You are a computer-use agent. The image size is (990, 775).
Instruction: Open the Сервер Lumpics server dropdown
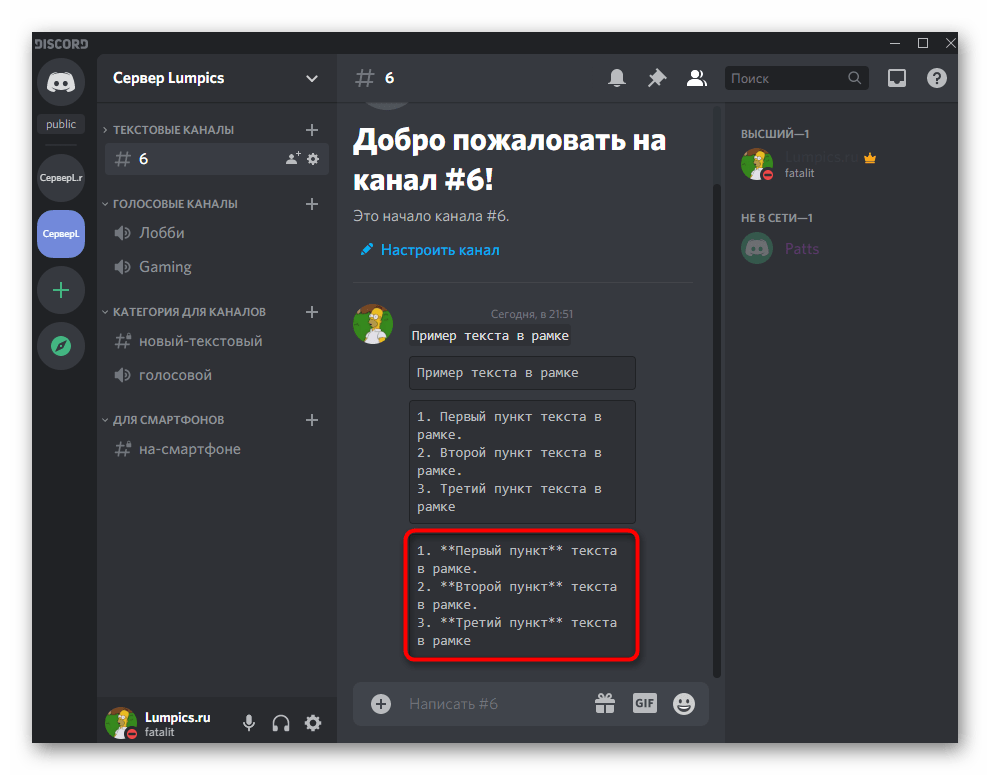click(x=217, y=78)
